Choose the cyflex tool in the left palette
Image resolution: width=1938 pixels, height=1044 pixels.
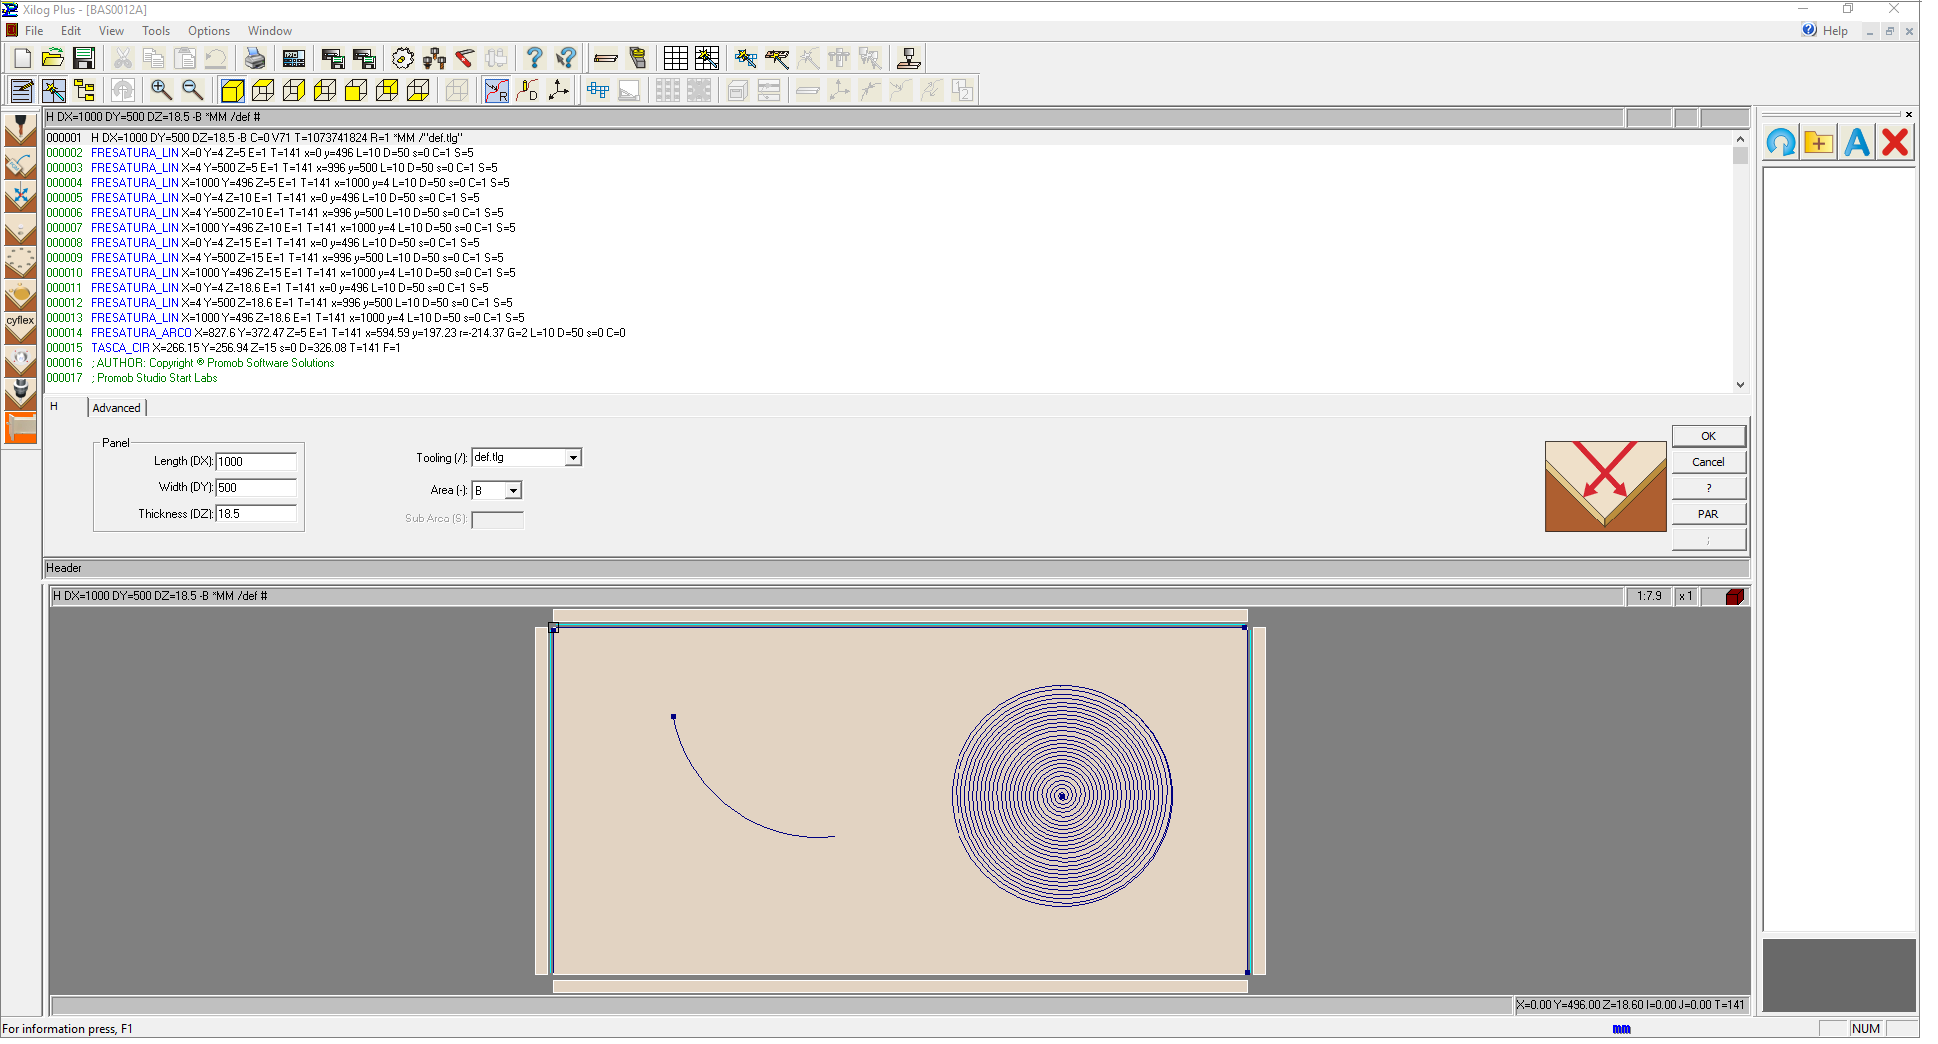pyautogui.click(x=20, y=328)
